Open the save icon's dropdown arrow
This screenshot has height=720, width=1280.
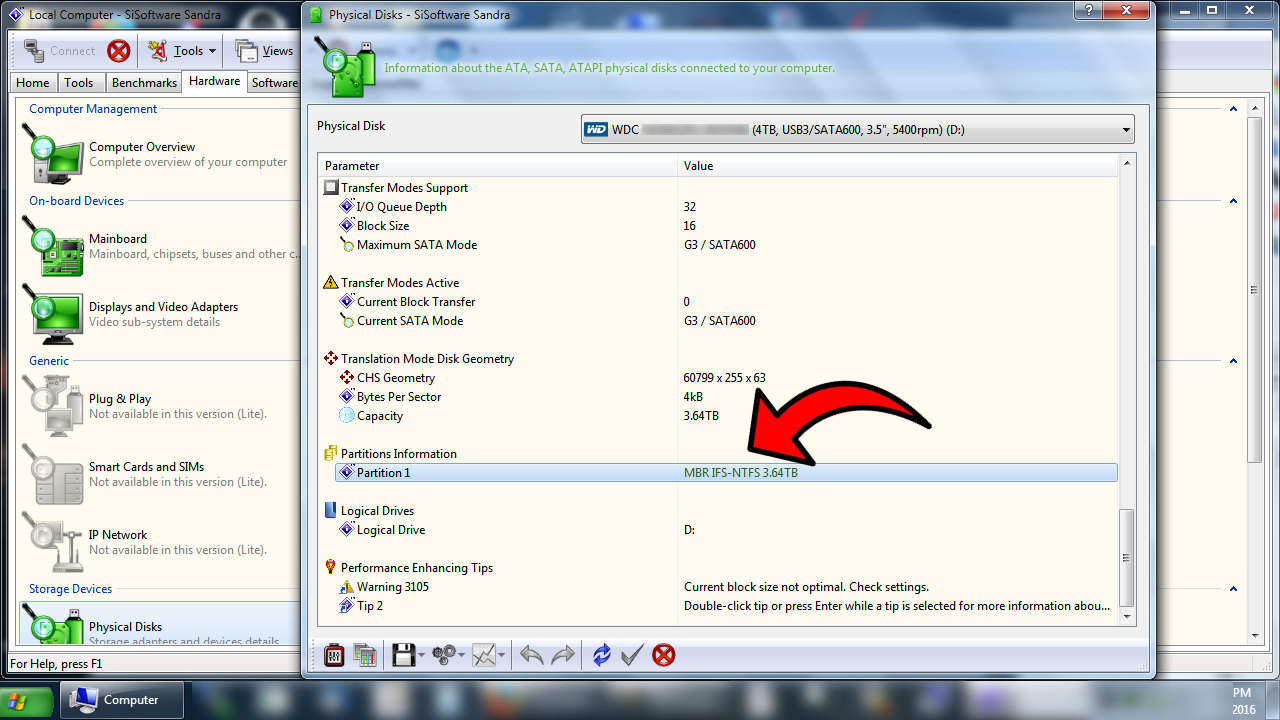pos(422,656)
